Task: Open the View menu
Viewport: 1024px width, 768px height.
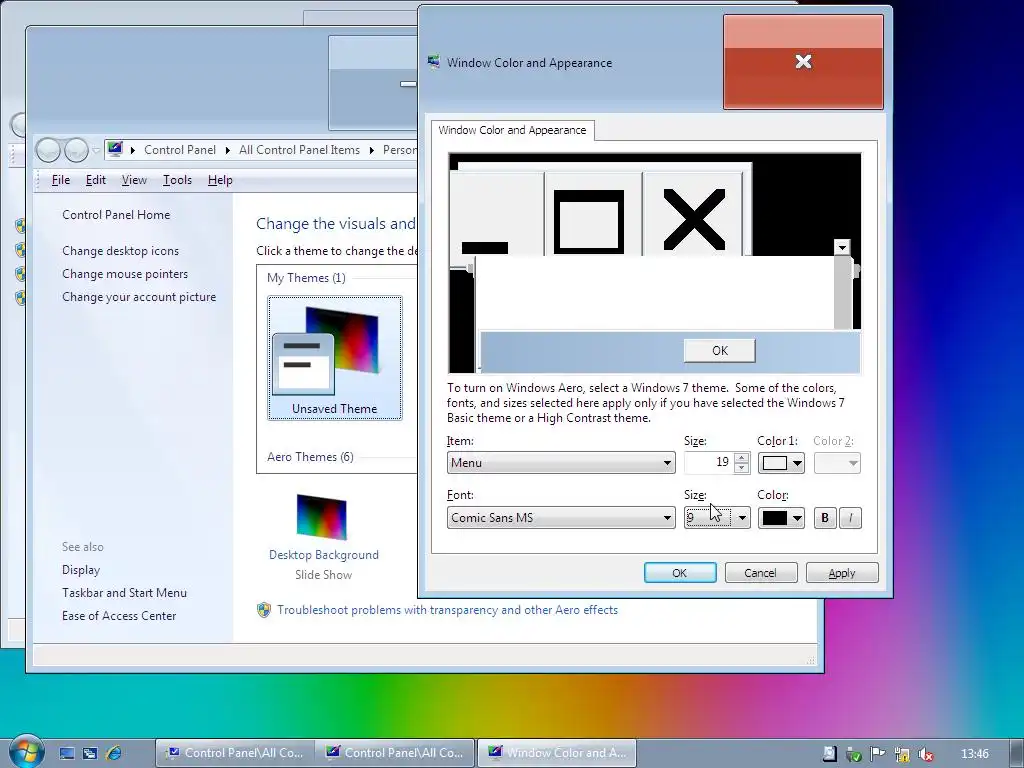Action: coord(134,180)
